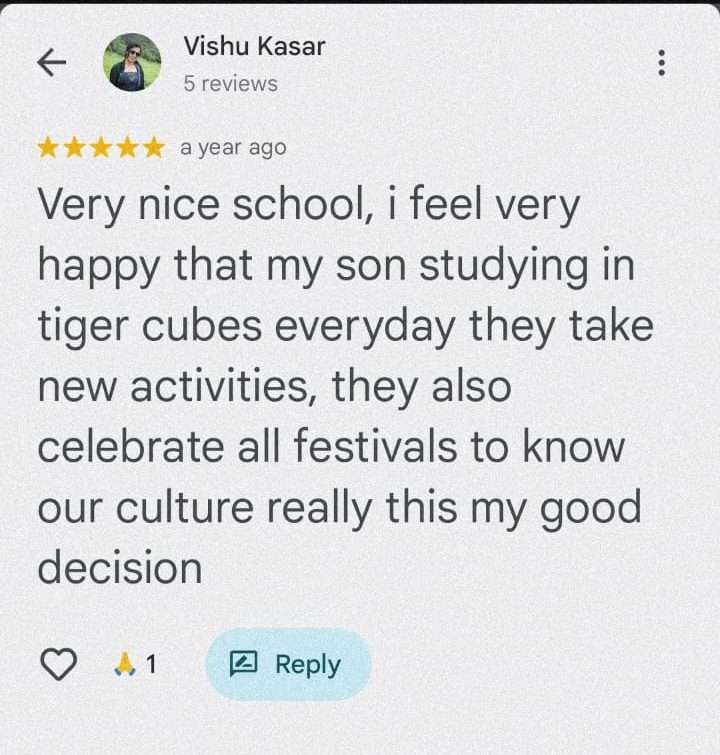The width and height of the screenshot is (720, 755).
Task: Tap the "celebrate all festivals" review line
Action: tap(250, 447)
